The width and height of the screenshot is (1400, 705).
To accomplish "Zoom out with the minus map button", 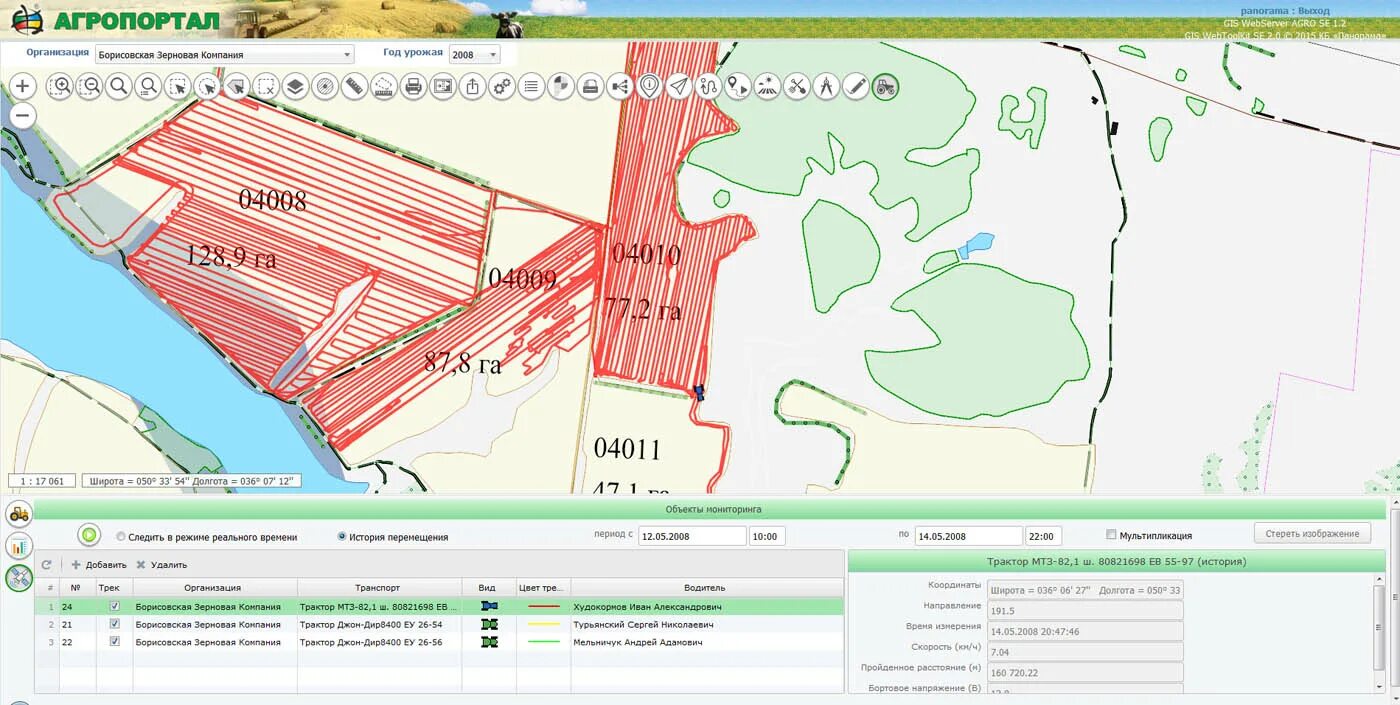I will [22, 116].
